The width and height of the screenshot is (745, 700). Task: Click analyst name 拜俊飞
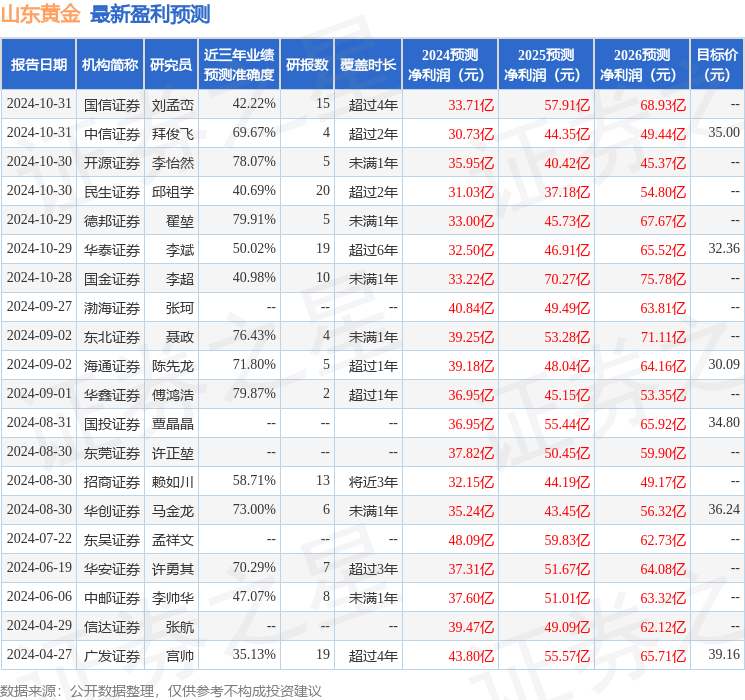point(173,134)
